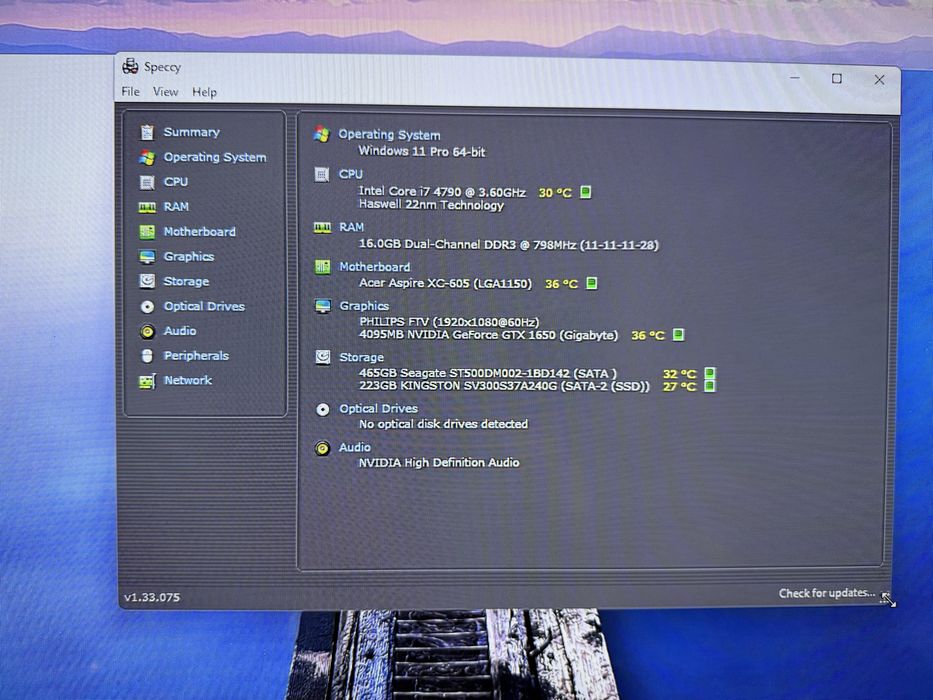Click the NVIDIA High Definition Audio text
The height and width of the screenshot is (700, 933).
(439, 462)
